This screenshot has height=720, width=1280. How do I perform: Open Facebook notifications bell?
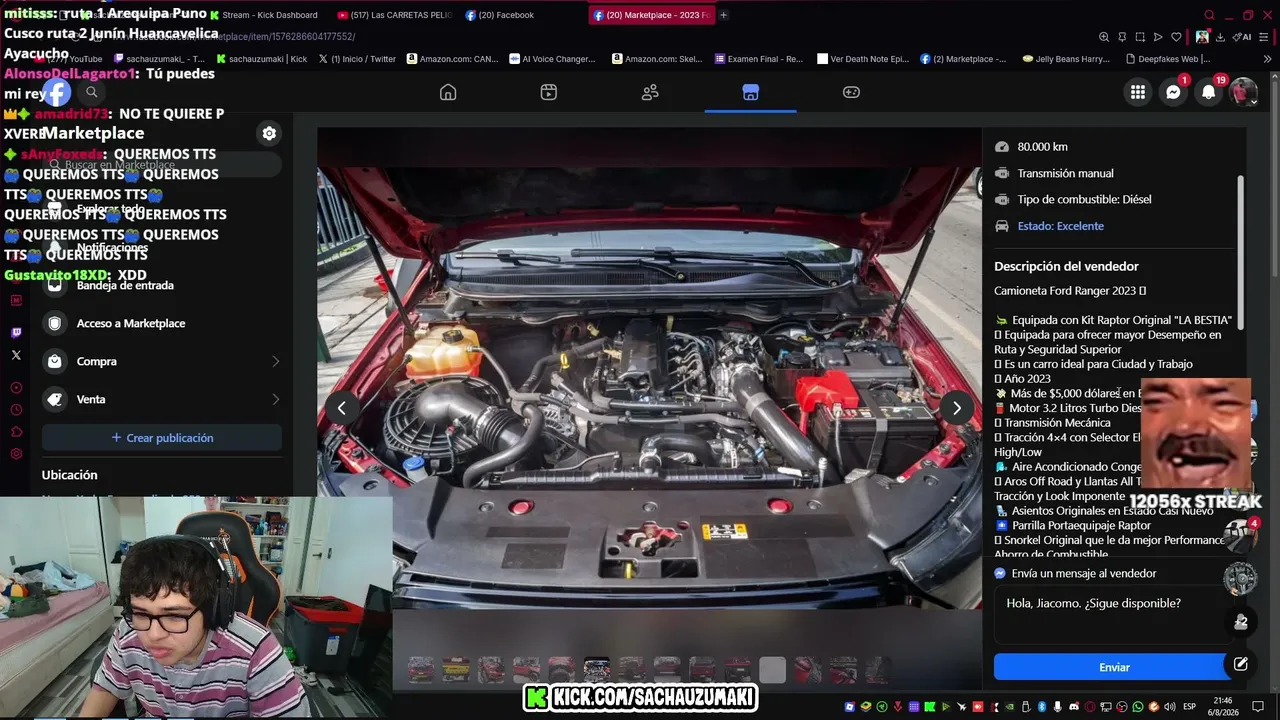(1208, 92)
